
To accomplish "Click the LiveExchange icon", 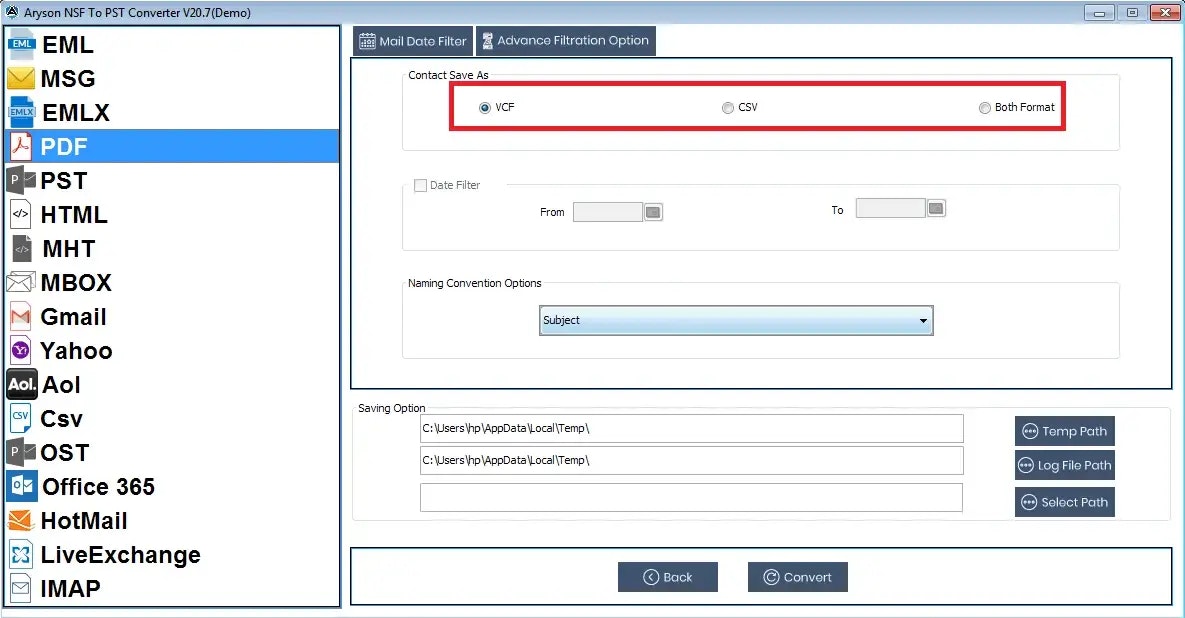I will [x=20, y=555].
